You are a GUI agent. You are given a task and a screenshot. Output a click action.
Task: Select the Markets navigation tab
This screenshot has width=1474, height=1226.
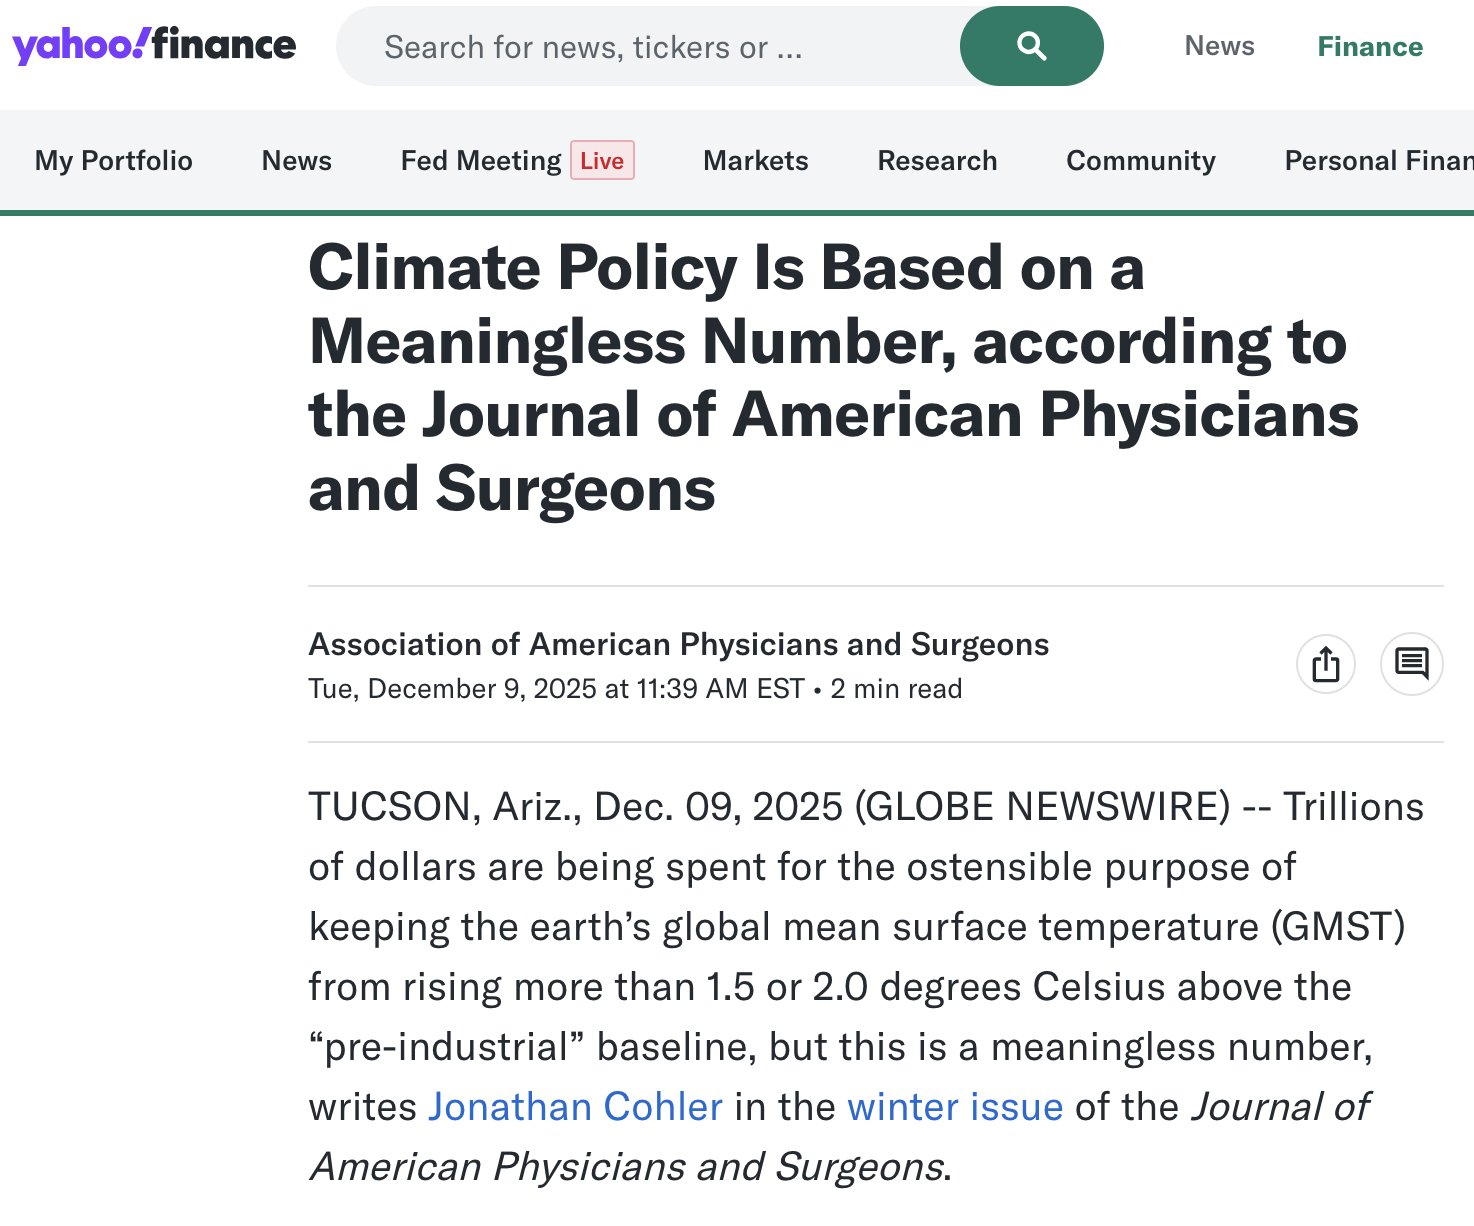755,161
